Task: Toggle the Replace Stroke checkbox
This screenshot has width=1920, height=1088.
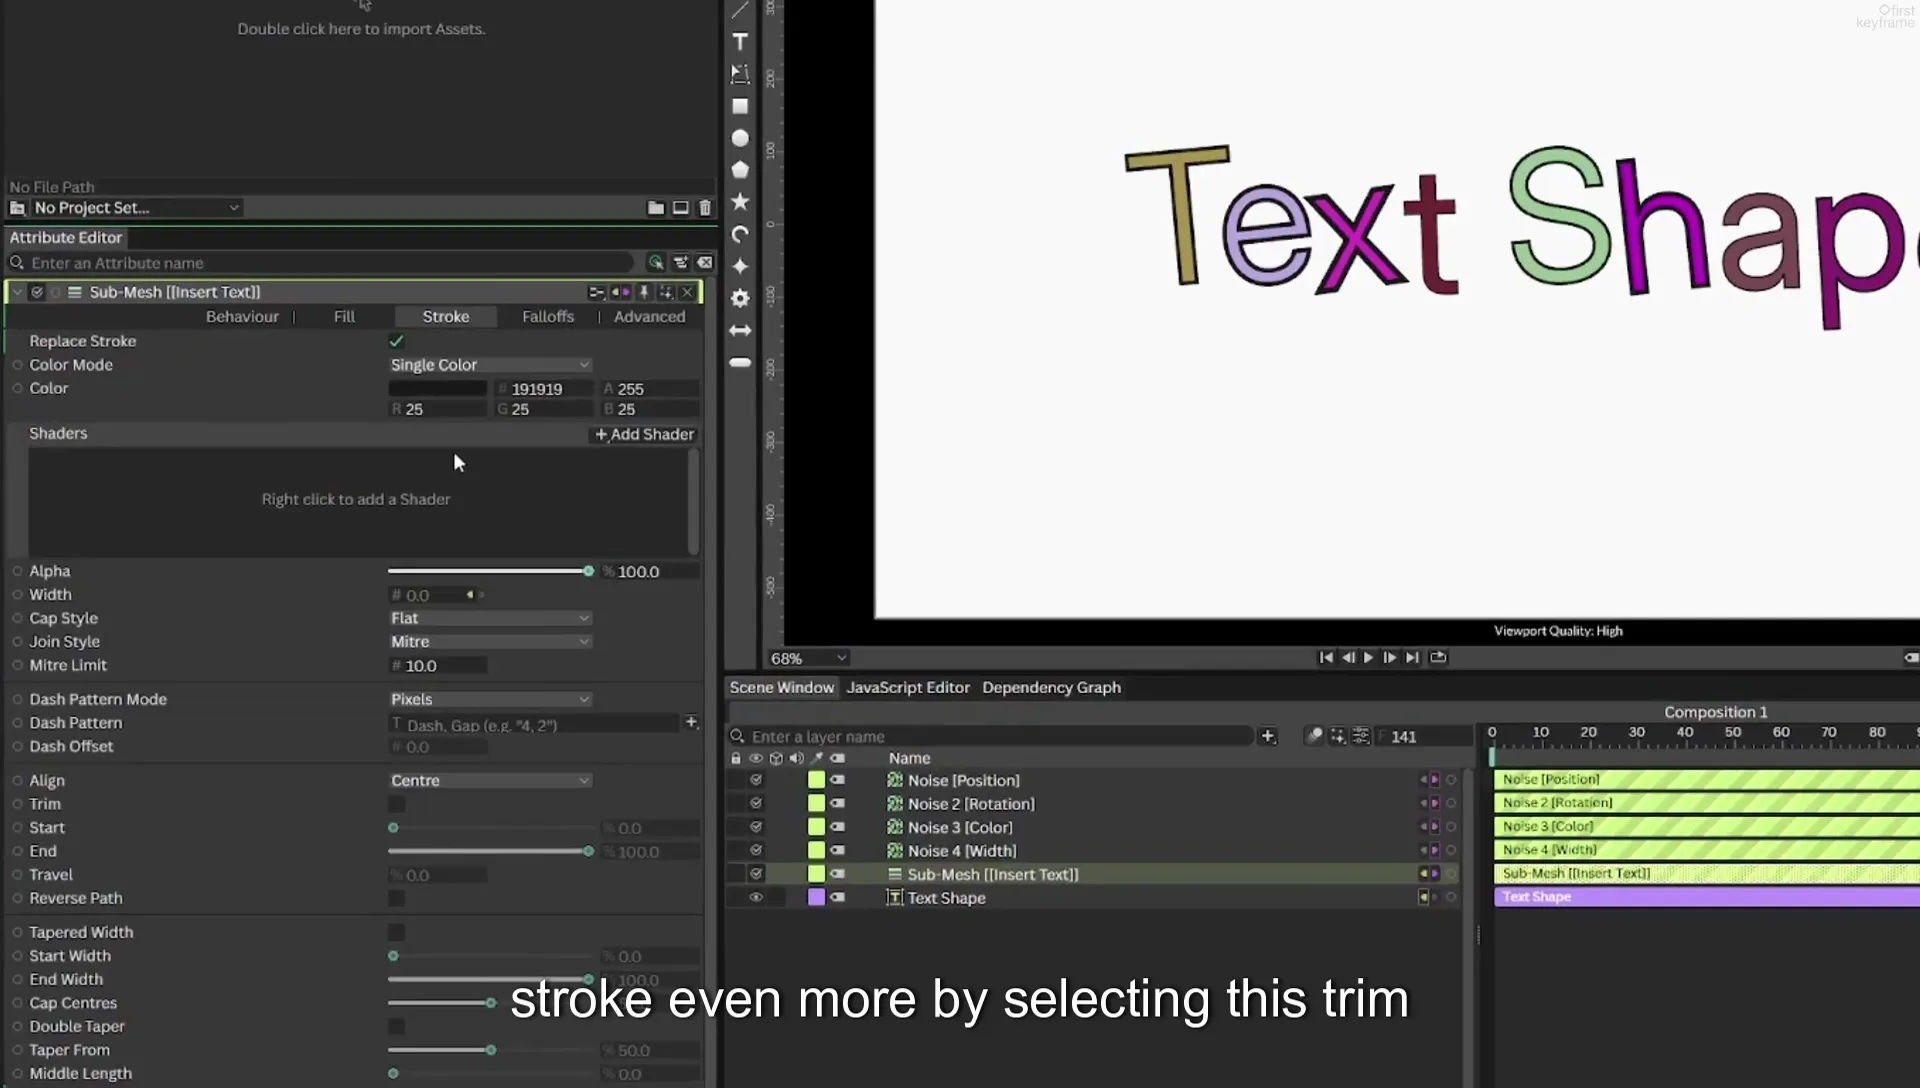Action: pyautogui.click(x=396, y=341)
